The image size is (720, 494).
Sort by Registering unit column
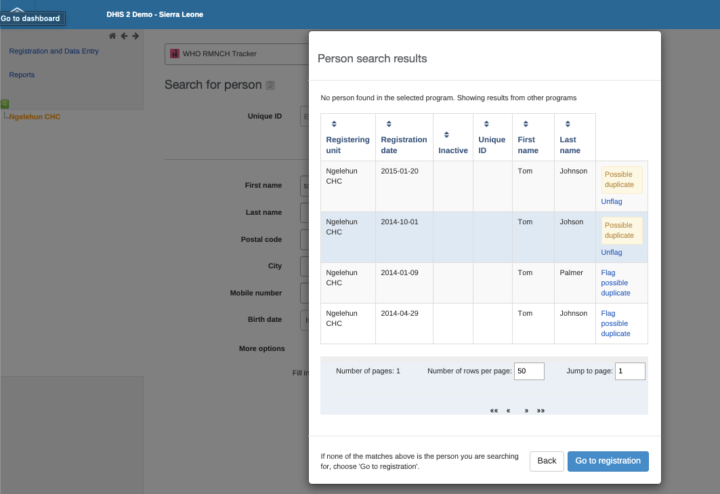[x=334, y=124]
